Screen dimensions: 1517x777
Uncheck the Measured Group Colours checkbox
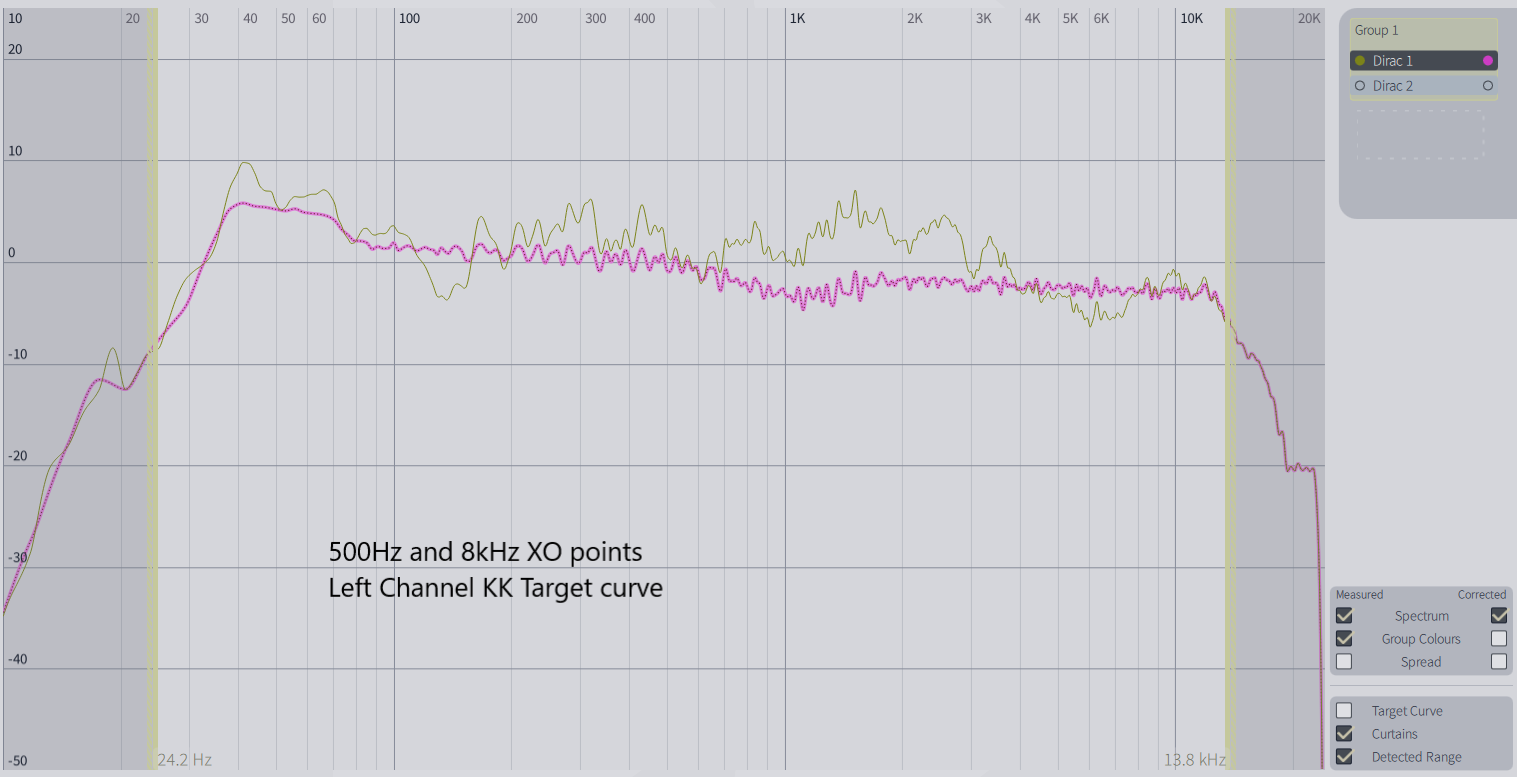pos(1344,639)
